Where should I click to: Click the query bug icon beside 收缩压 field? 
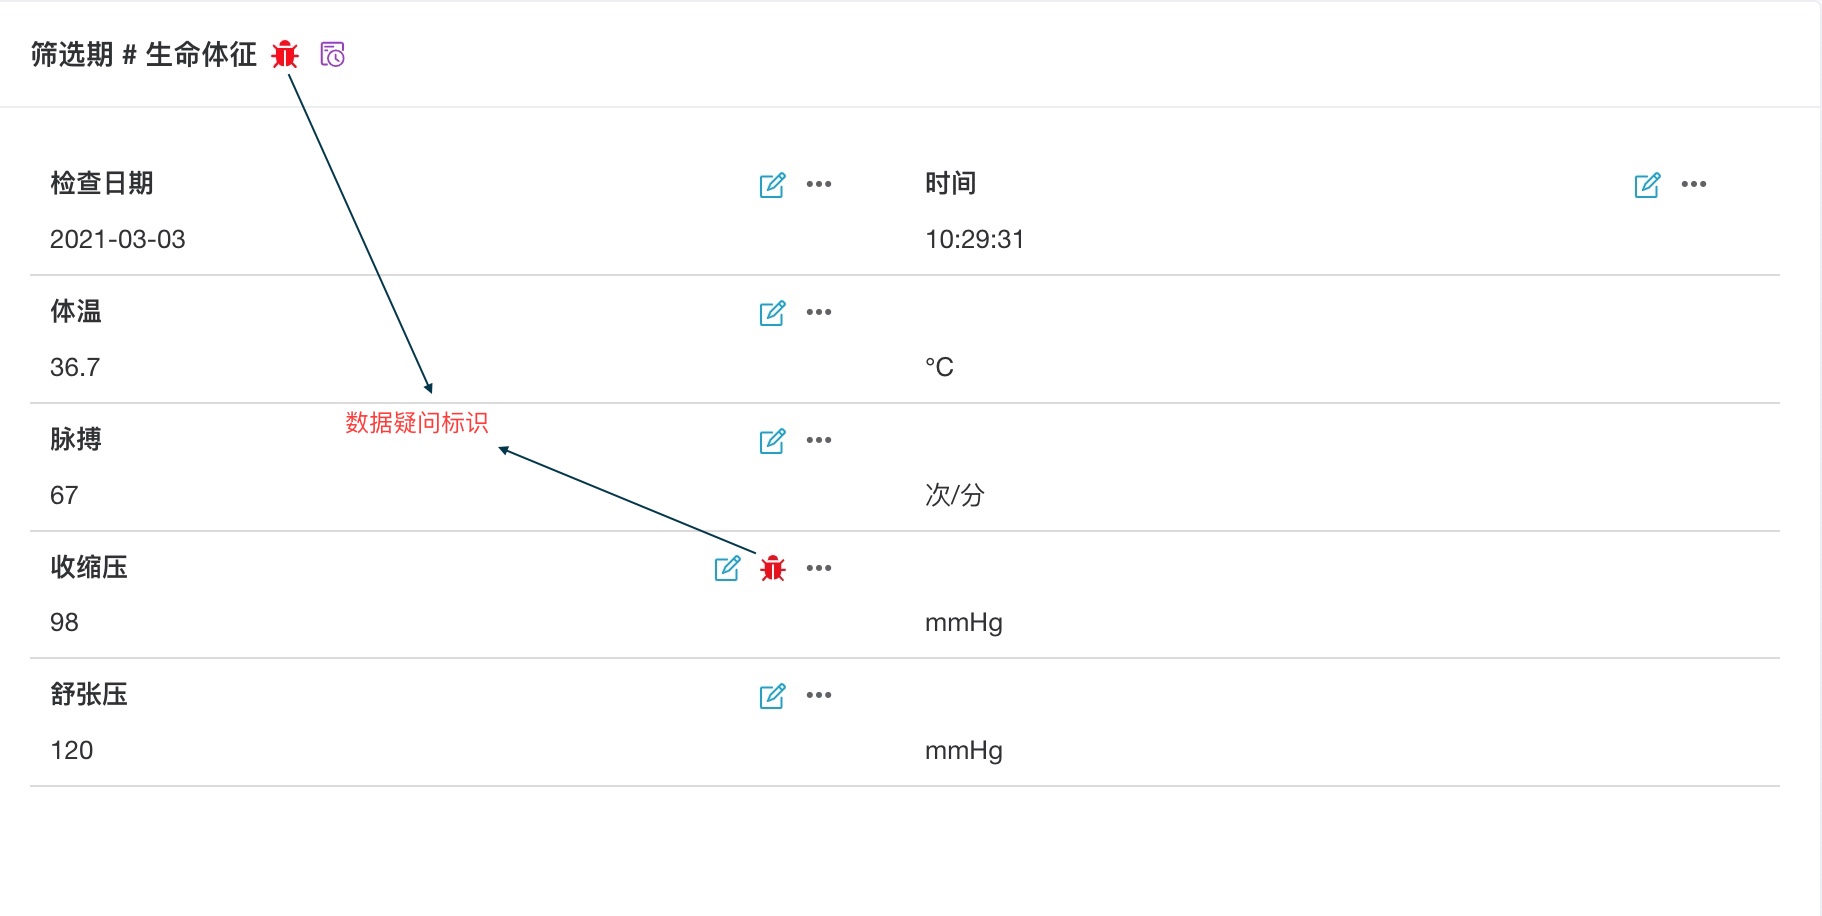771,568
